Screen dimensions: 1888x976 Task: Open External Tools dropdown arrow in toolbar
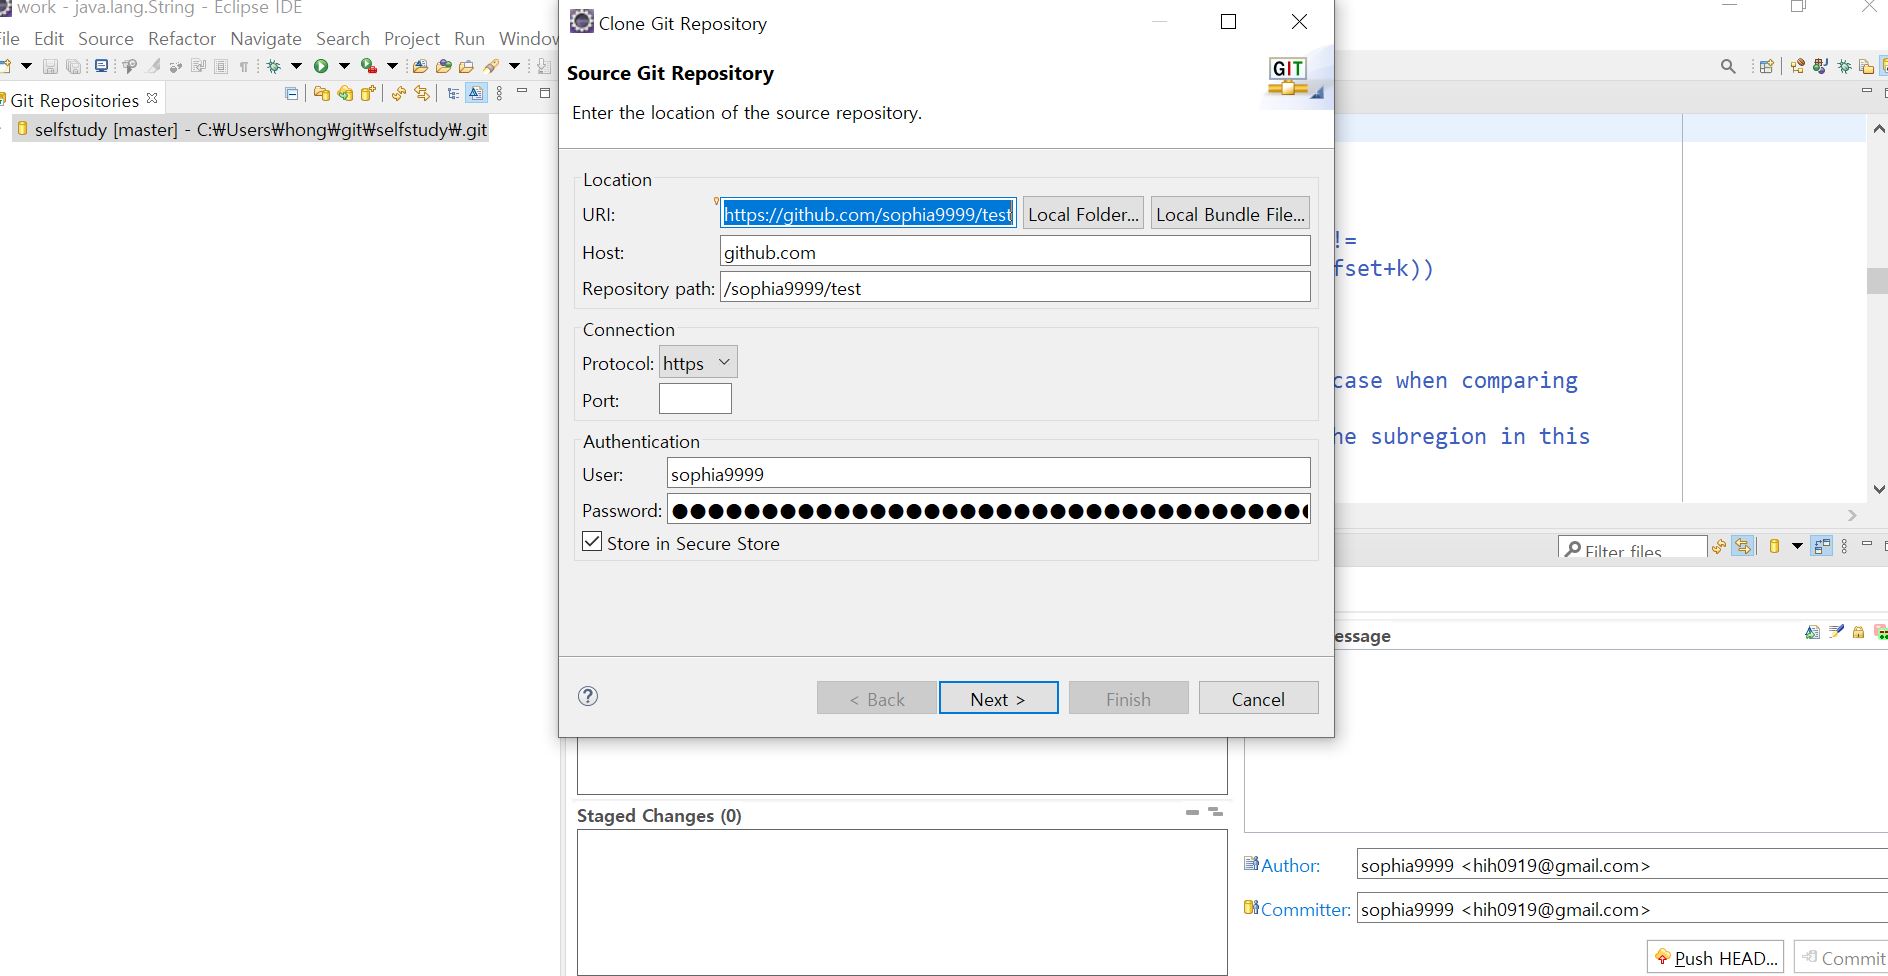(x=392, y=66)
